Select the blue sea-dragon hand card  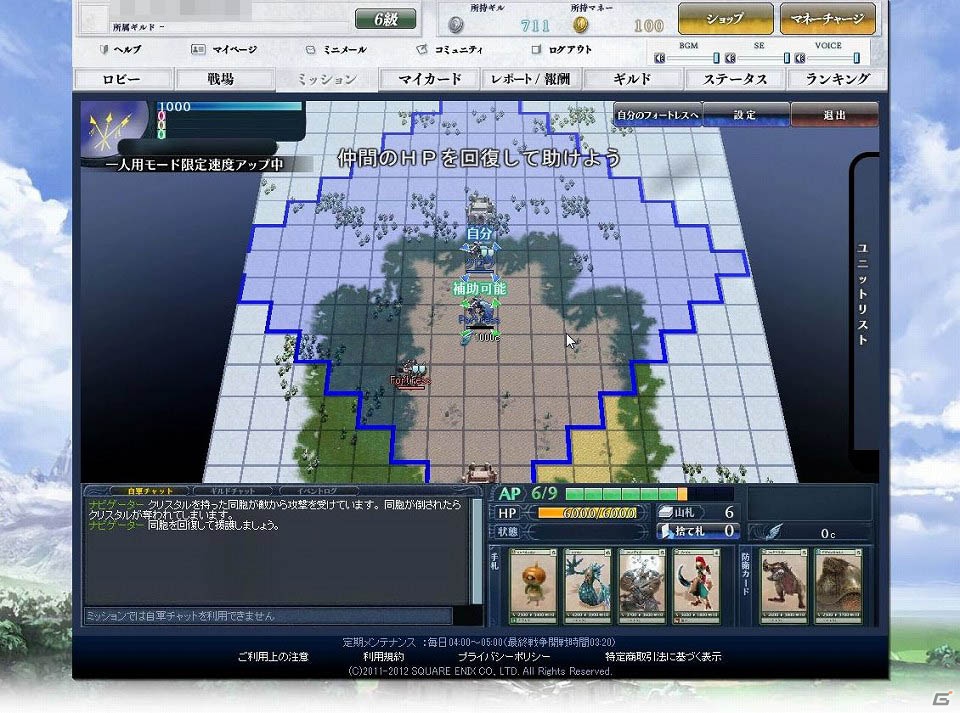click(x=587, y=586)
